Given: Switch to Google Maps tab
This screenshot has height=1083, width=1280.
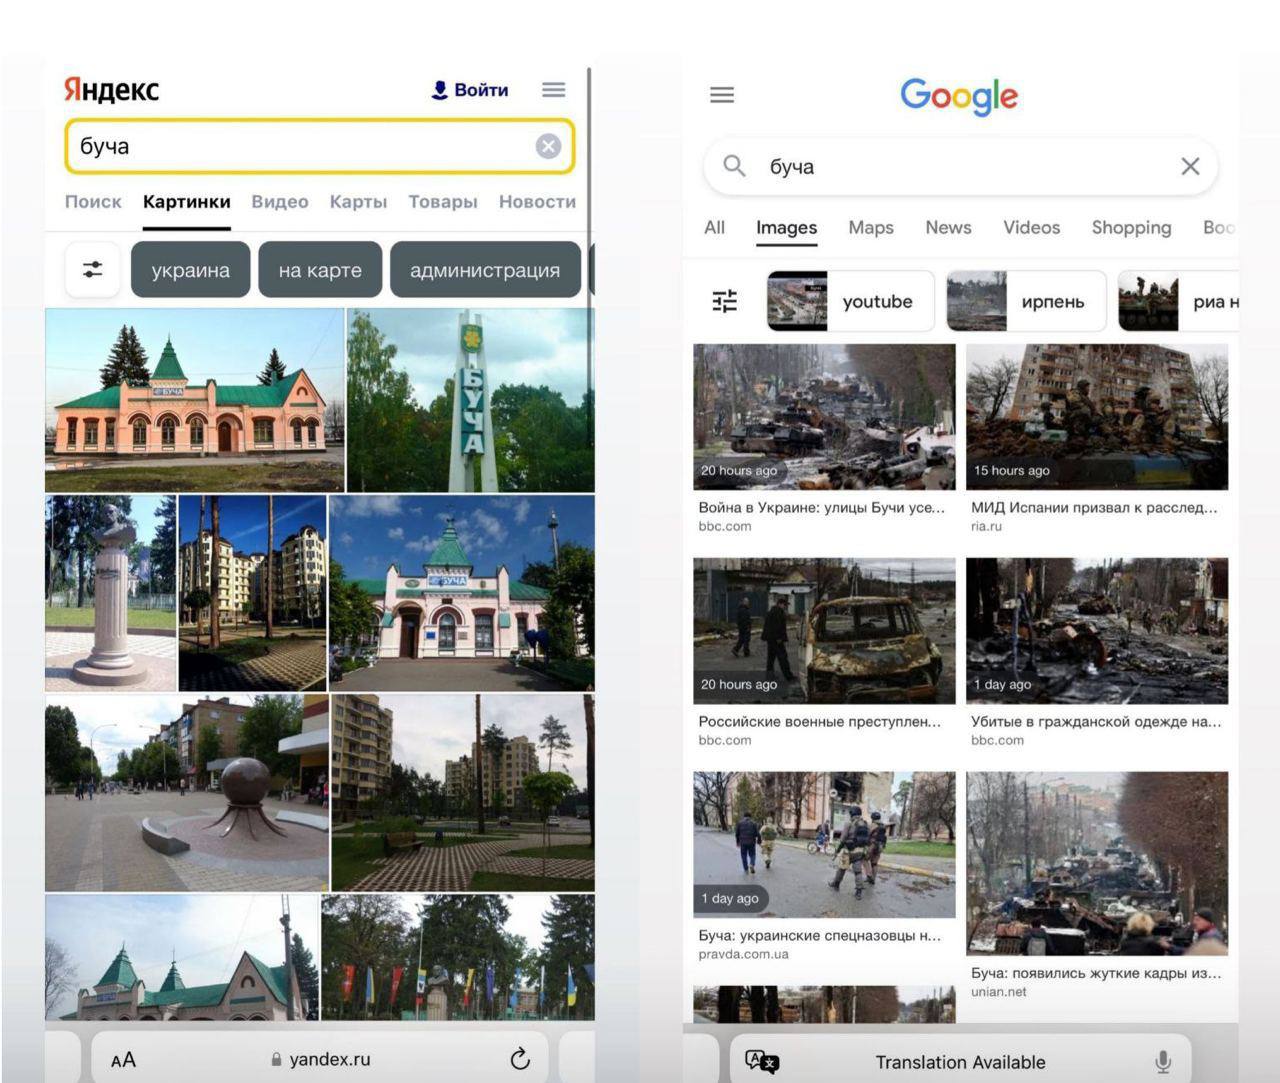Looking at the screenshot, I should tap(870, 228).
